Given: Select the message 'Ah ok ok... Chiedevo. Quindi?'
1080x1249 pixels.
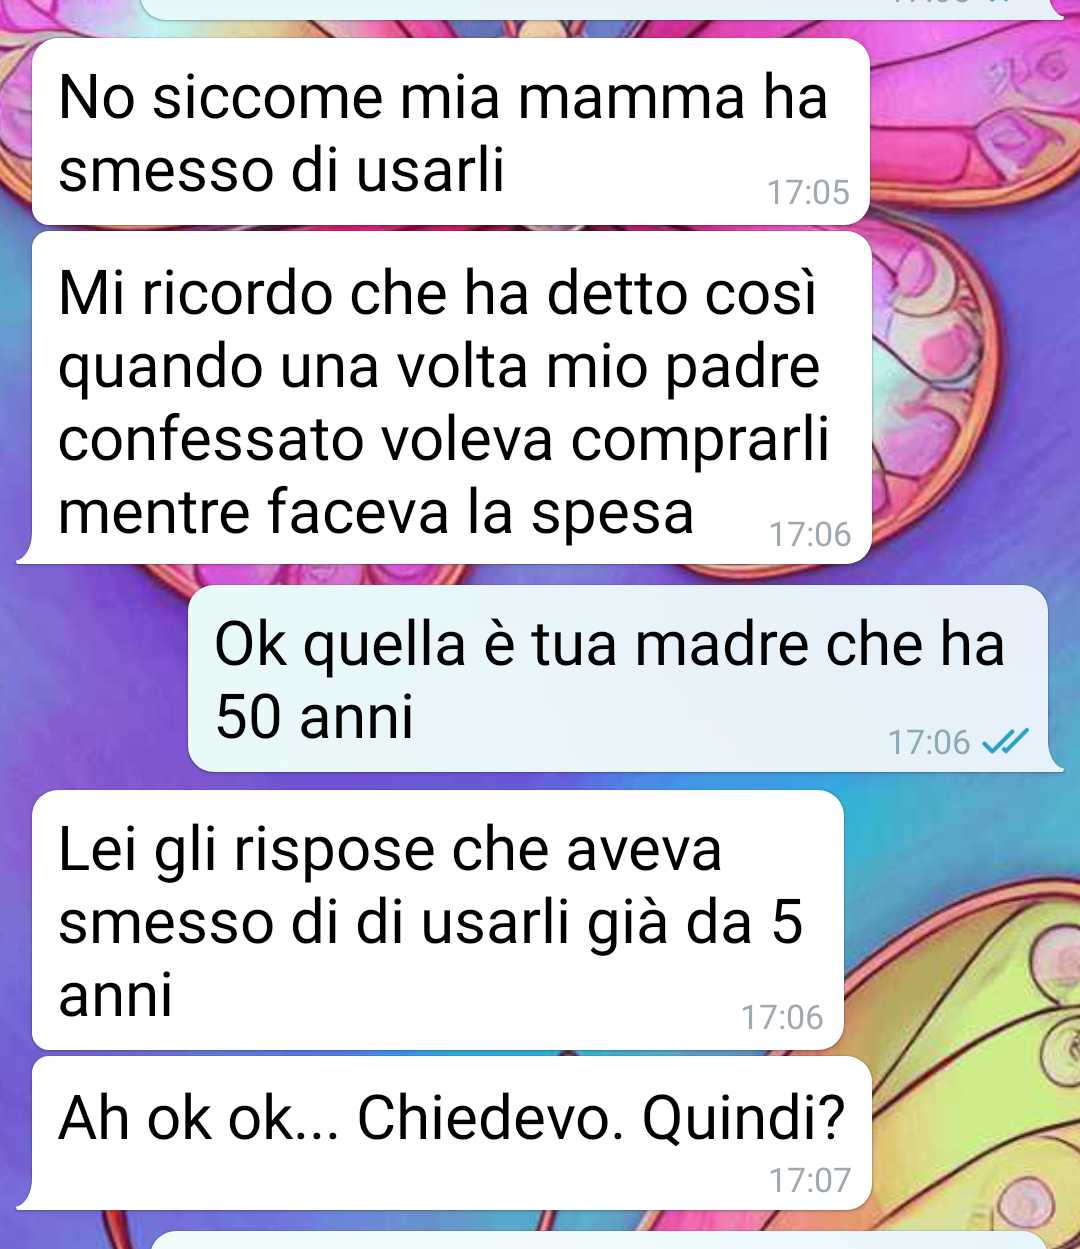Looking at the screenshot, I should point(445,1133).
